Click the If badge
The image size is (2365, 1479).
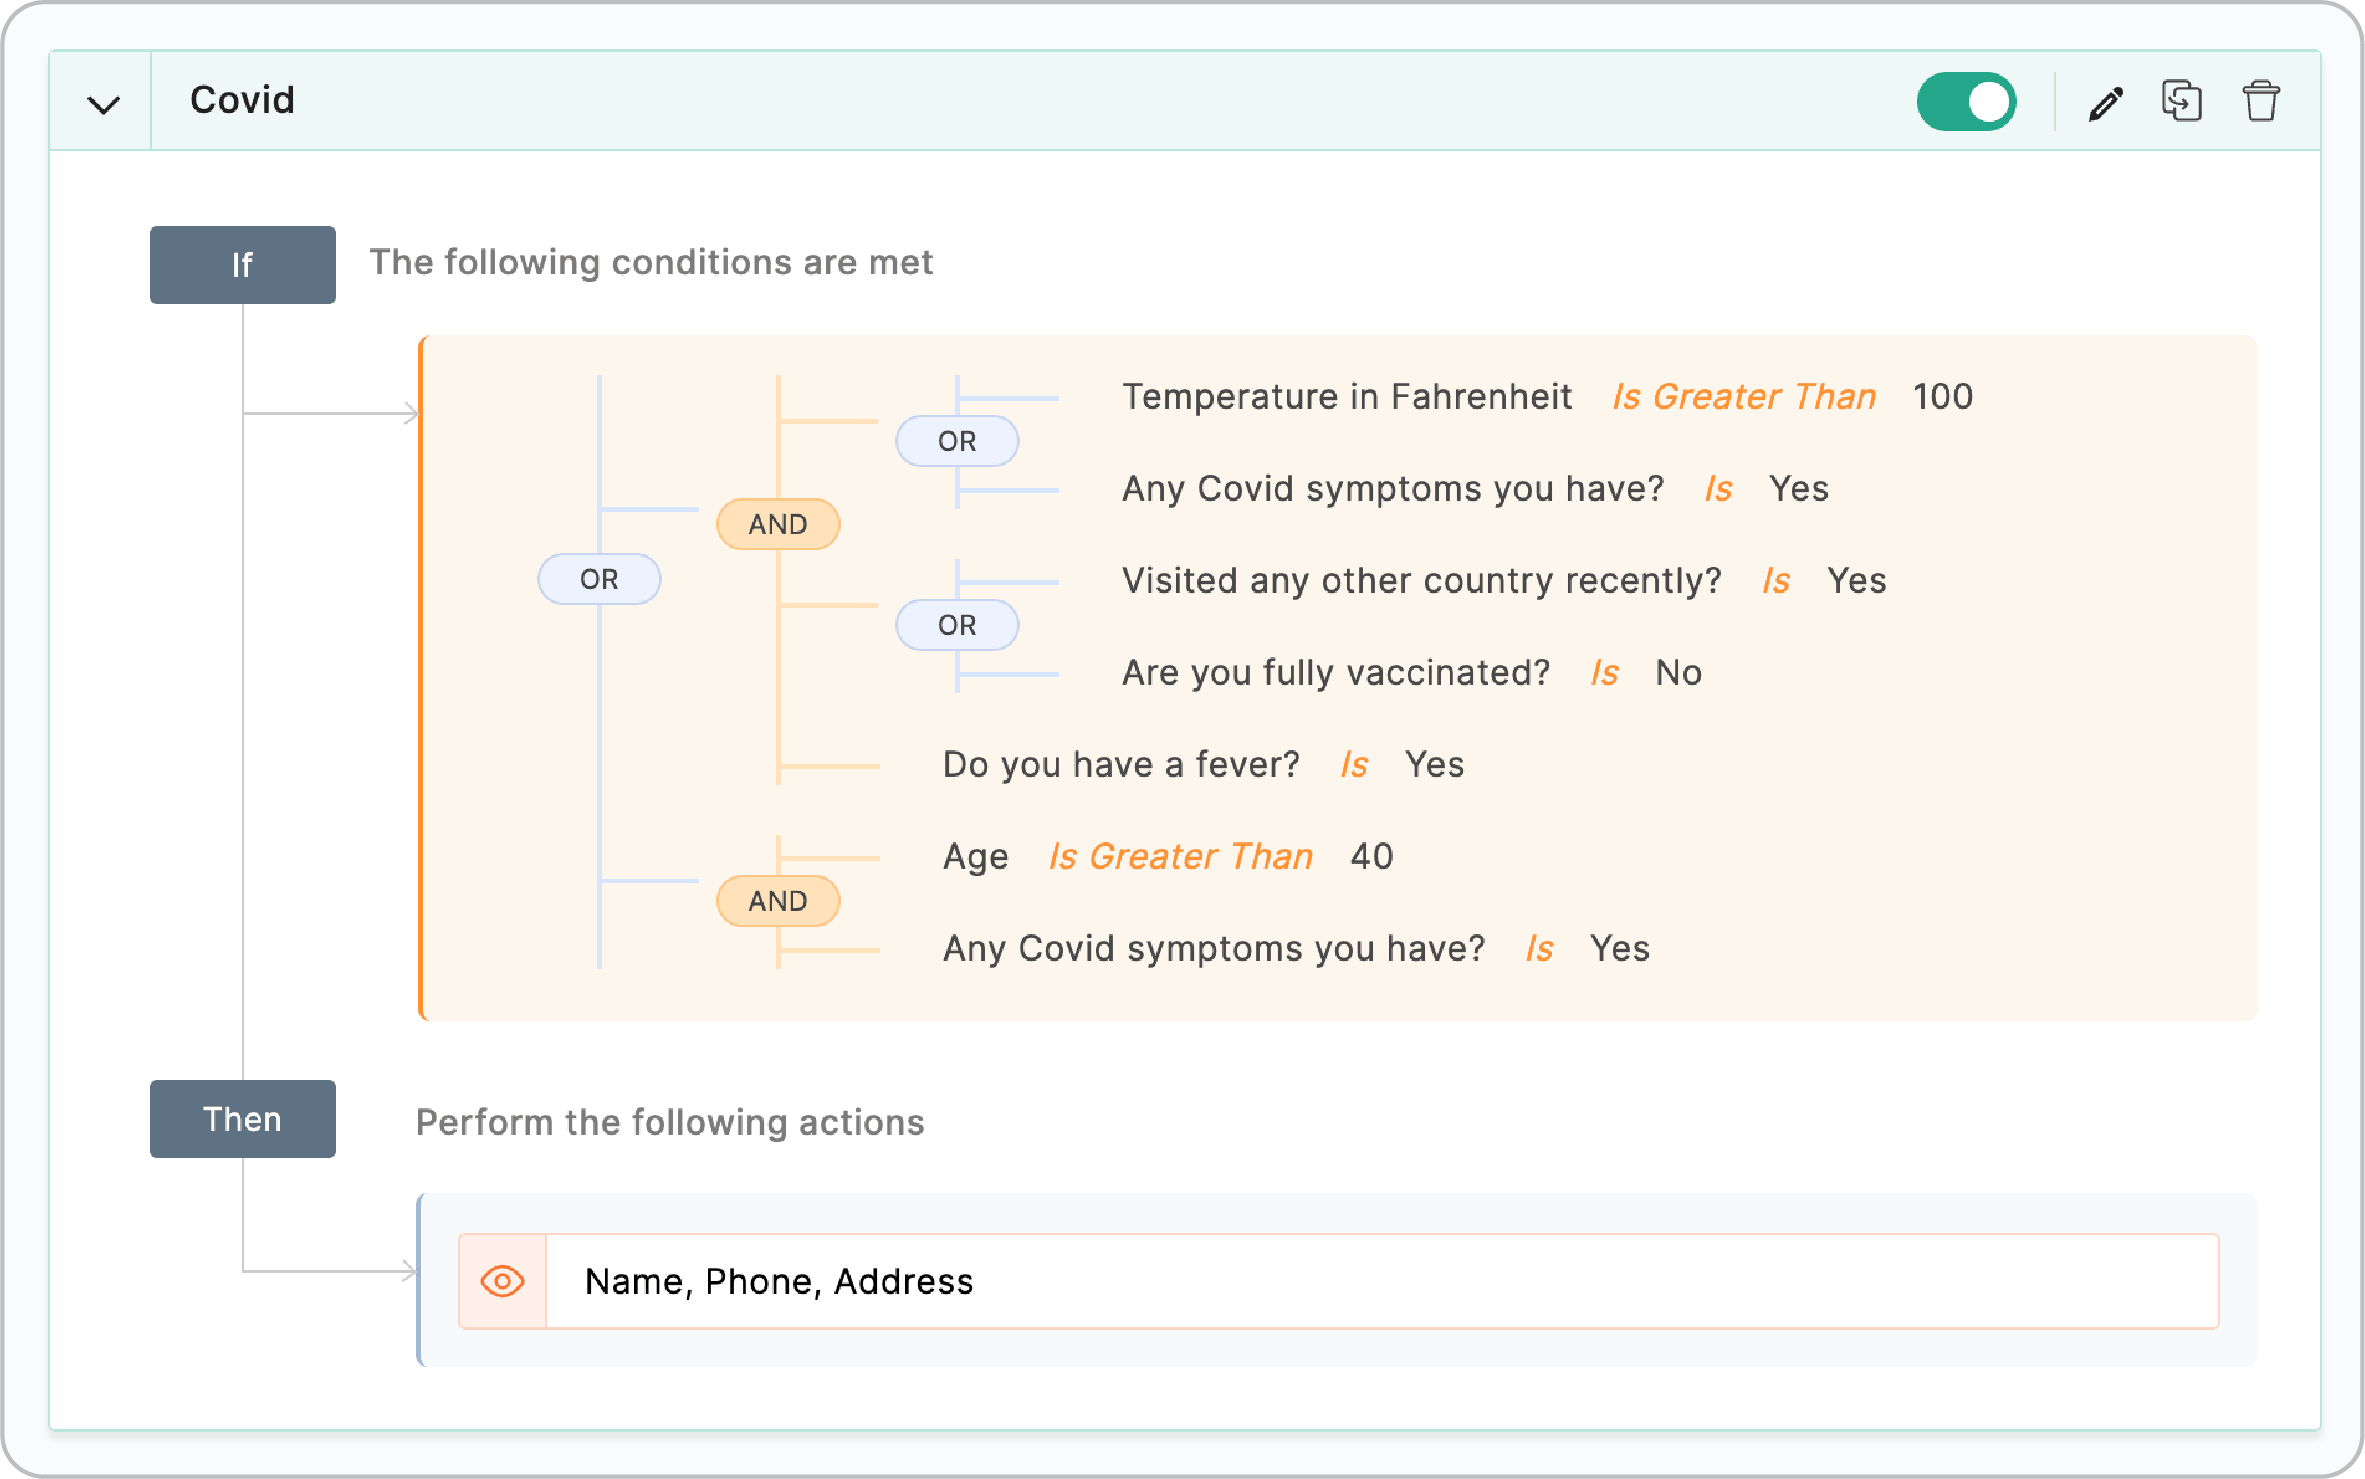[242, 264]
